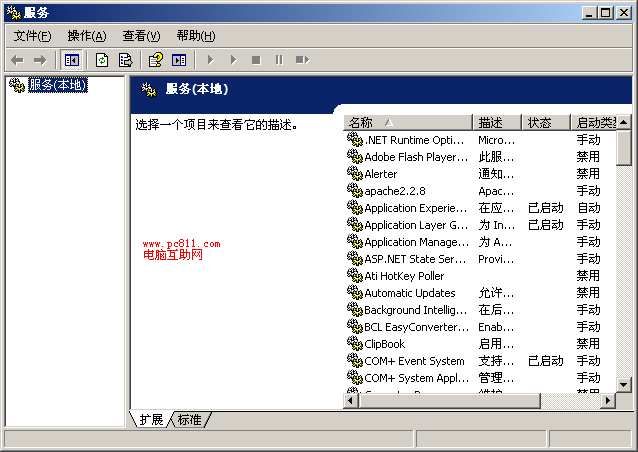This screenshot has width=638, height=452.
Task: Click the Pause Service icon
Action: 279,60
